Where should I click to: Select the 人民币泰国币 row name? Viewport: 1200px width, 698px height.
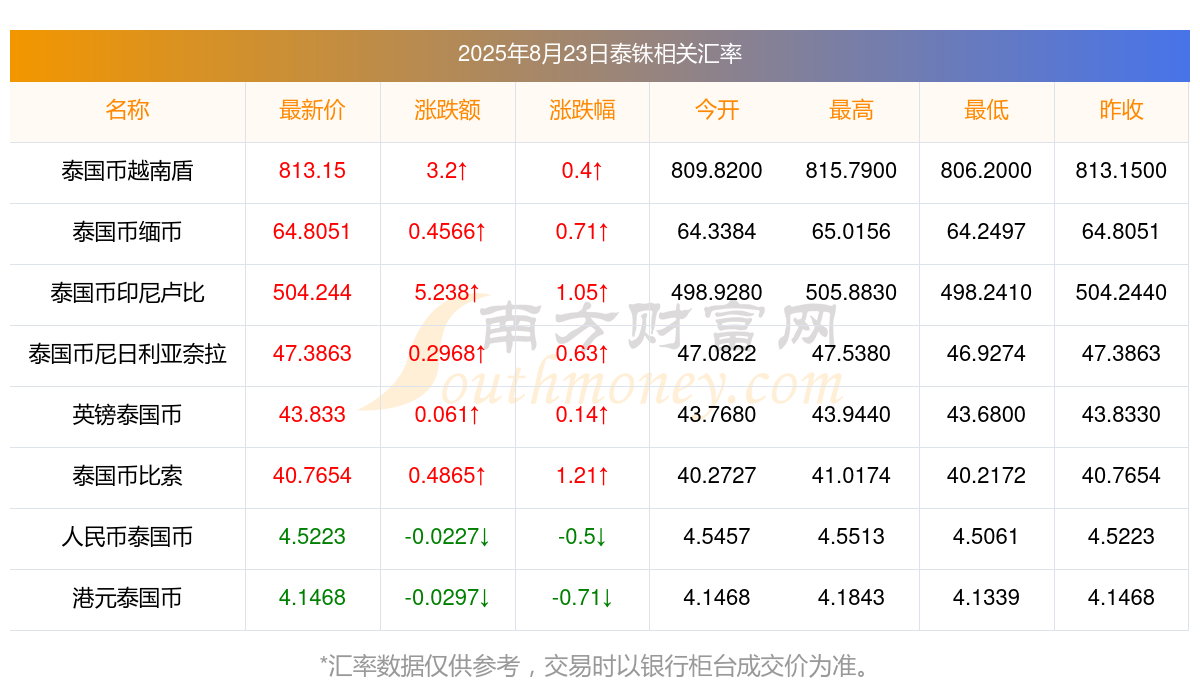pos(127,537)
